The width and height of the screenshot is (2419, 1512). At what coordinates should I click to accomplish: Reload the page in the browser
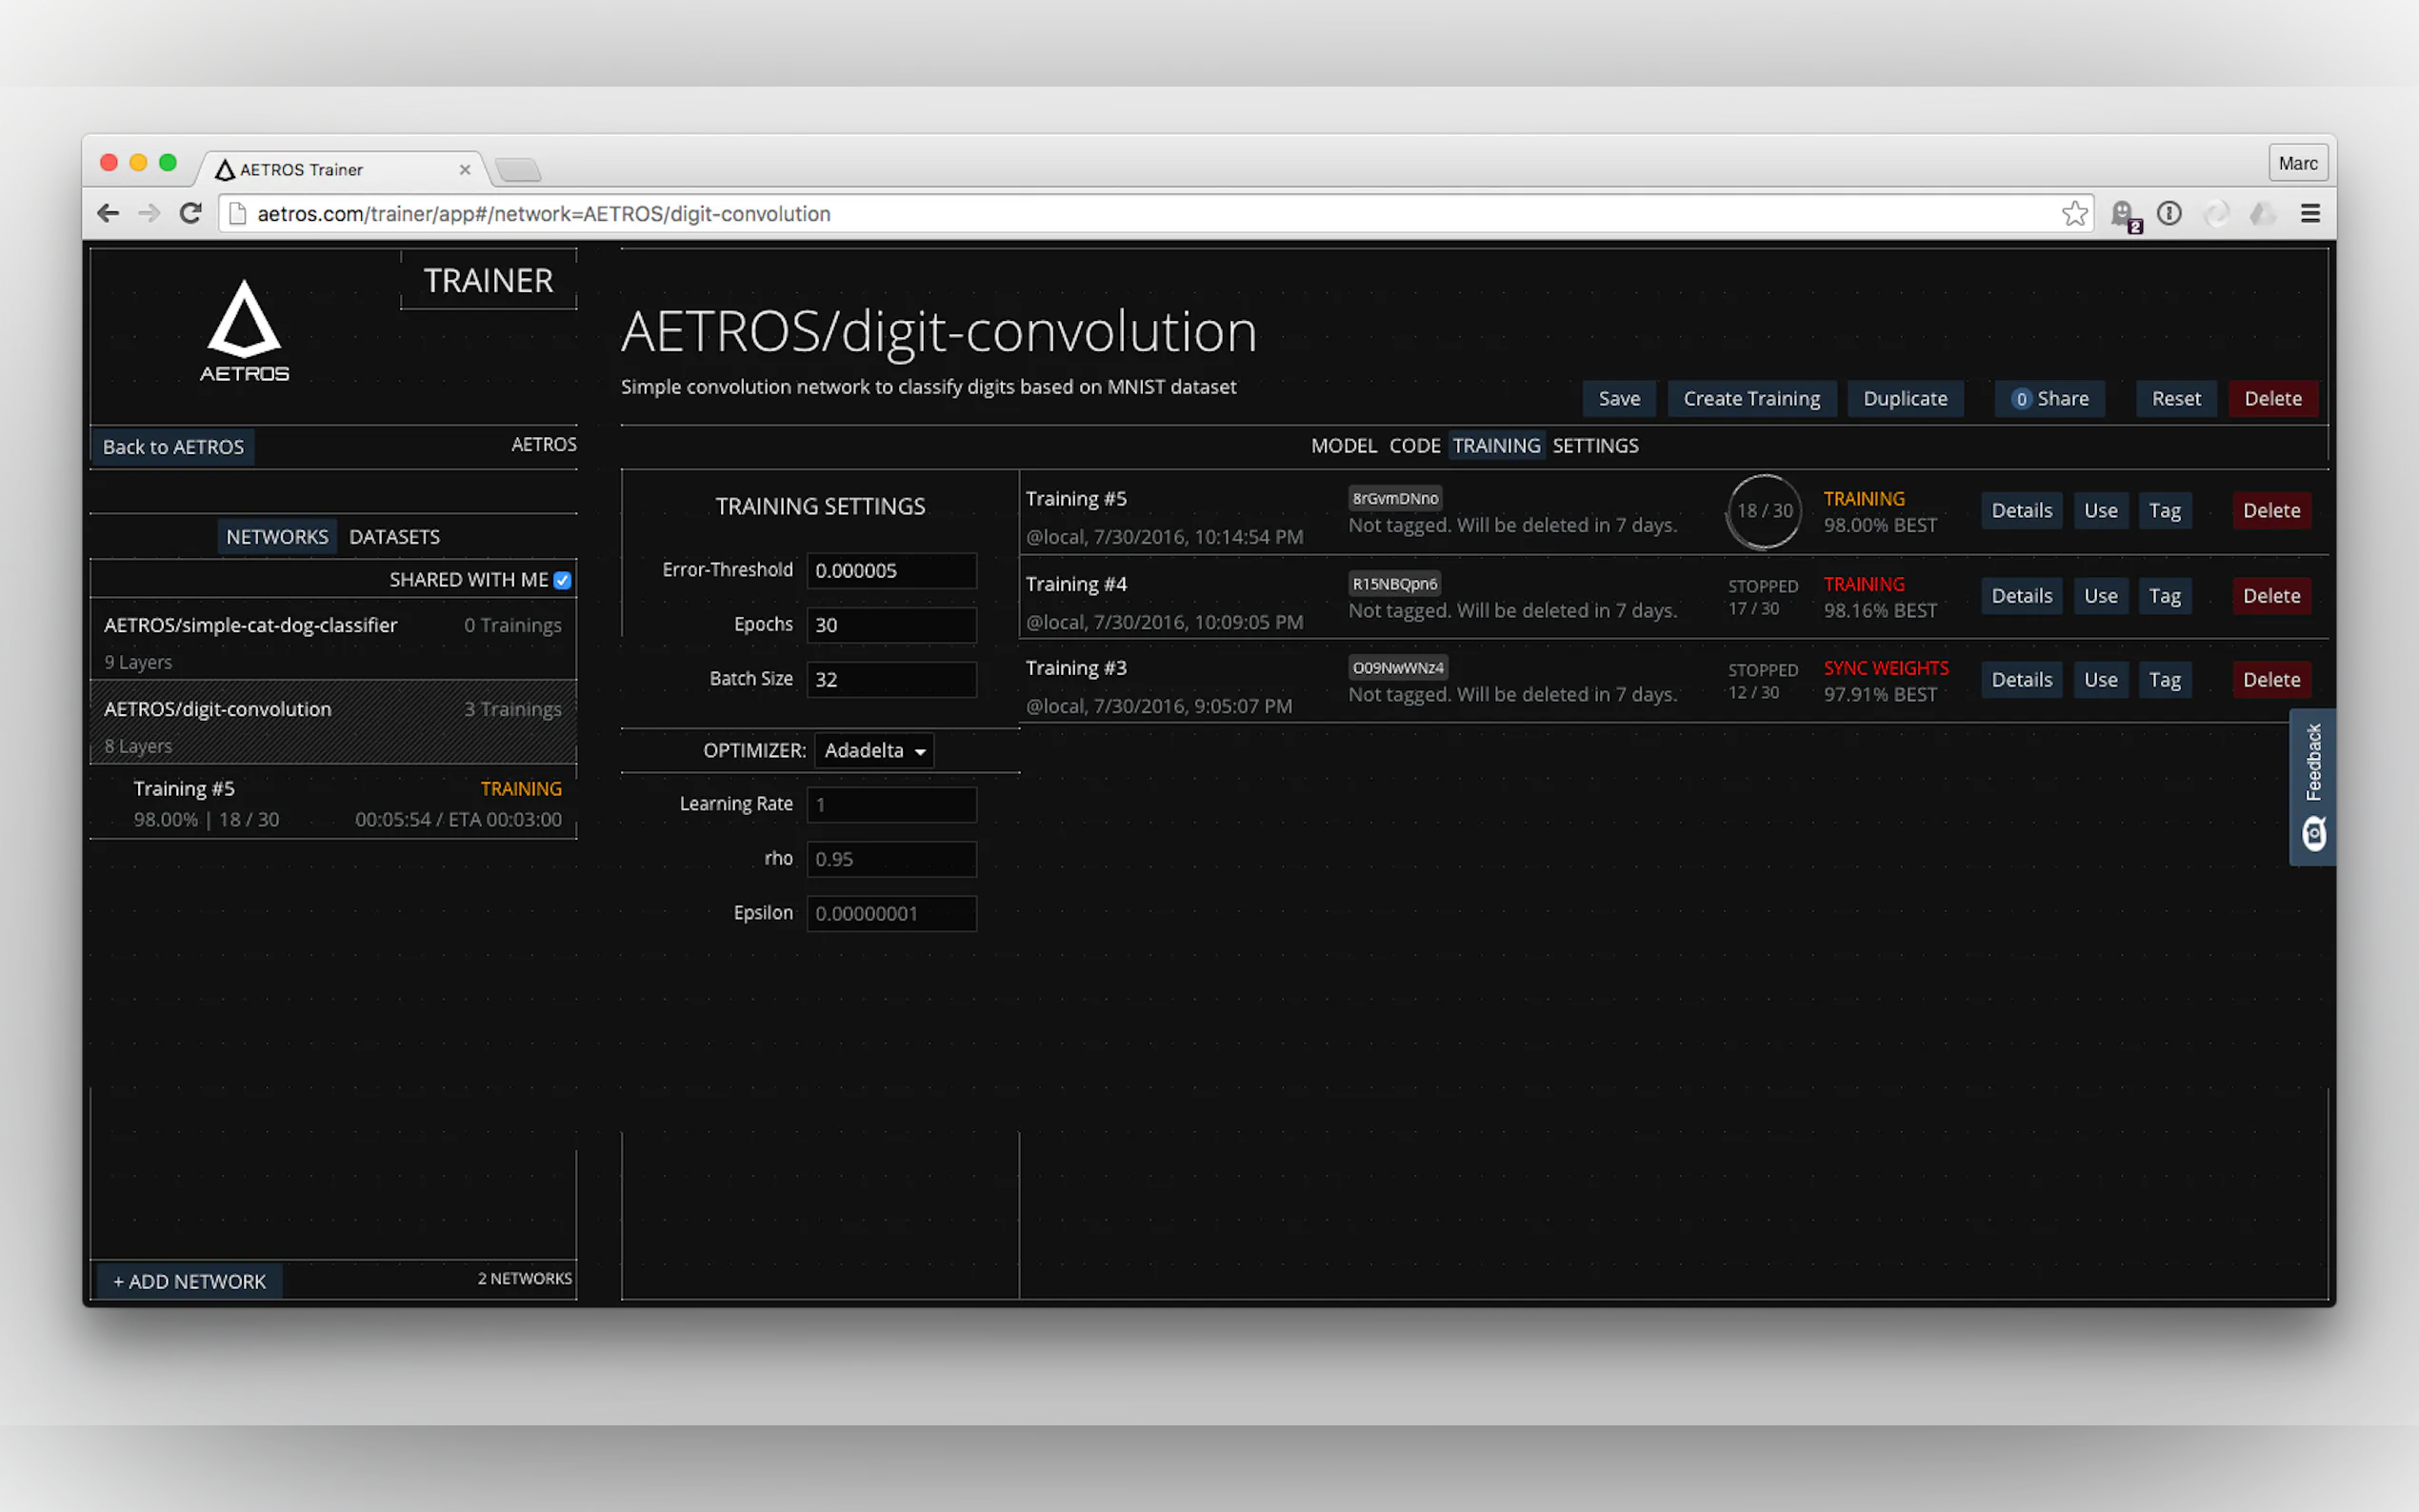click(x=191, y=213)
